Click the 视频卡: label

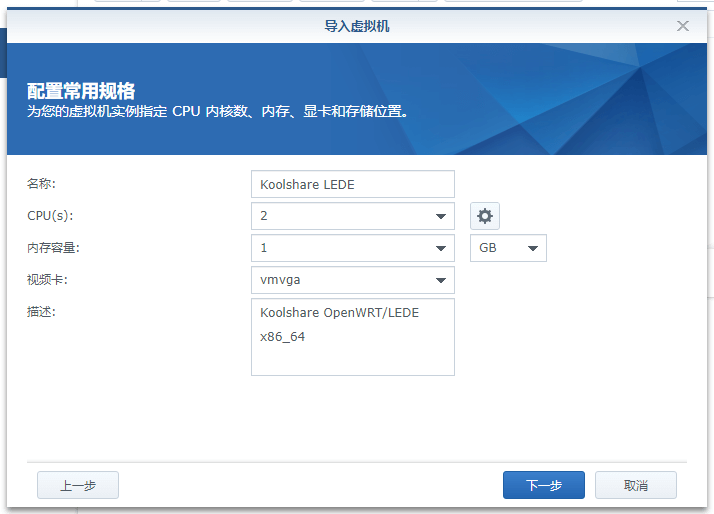47,280
